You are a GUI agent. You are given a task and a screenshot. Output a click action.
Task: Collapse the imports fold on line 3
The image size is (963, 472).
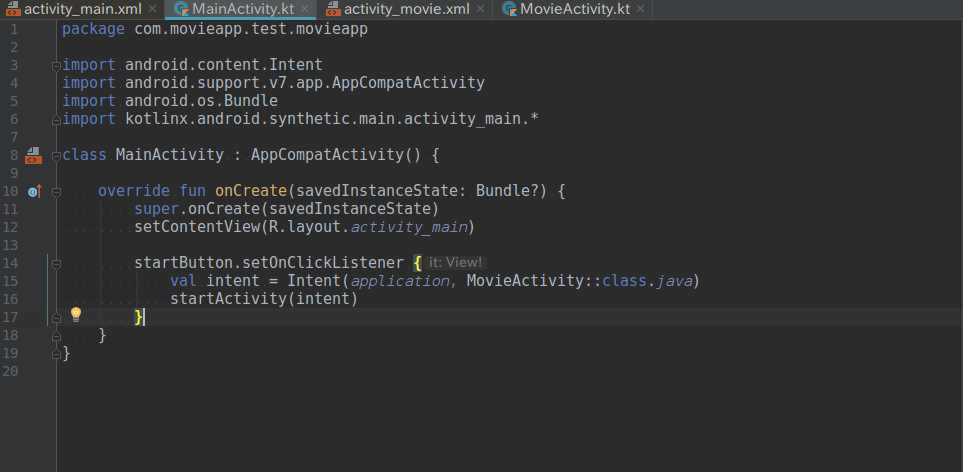click(x=56, y=65)
